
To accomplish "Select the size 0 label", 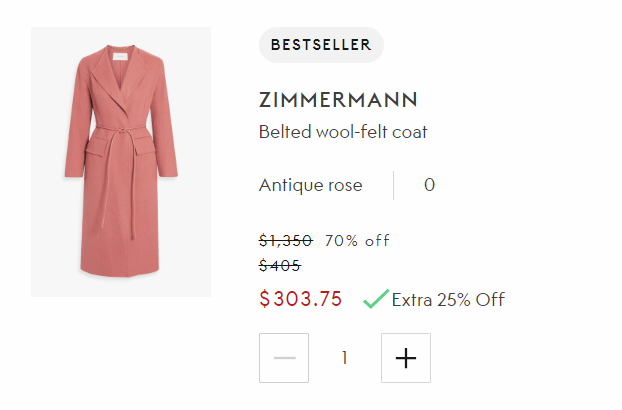I will 429,185.
